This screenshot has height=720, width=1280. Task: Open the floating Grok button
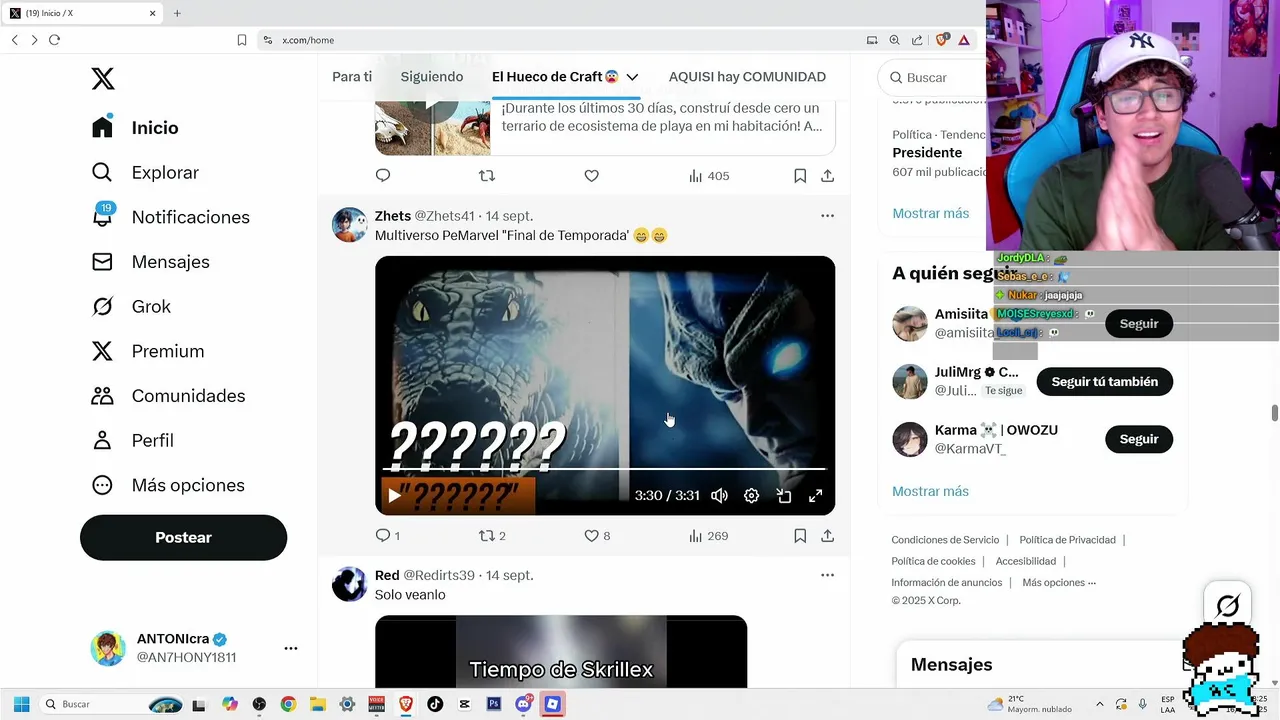[1227, 606]
